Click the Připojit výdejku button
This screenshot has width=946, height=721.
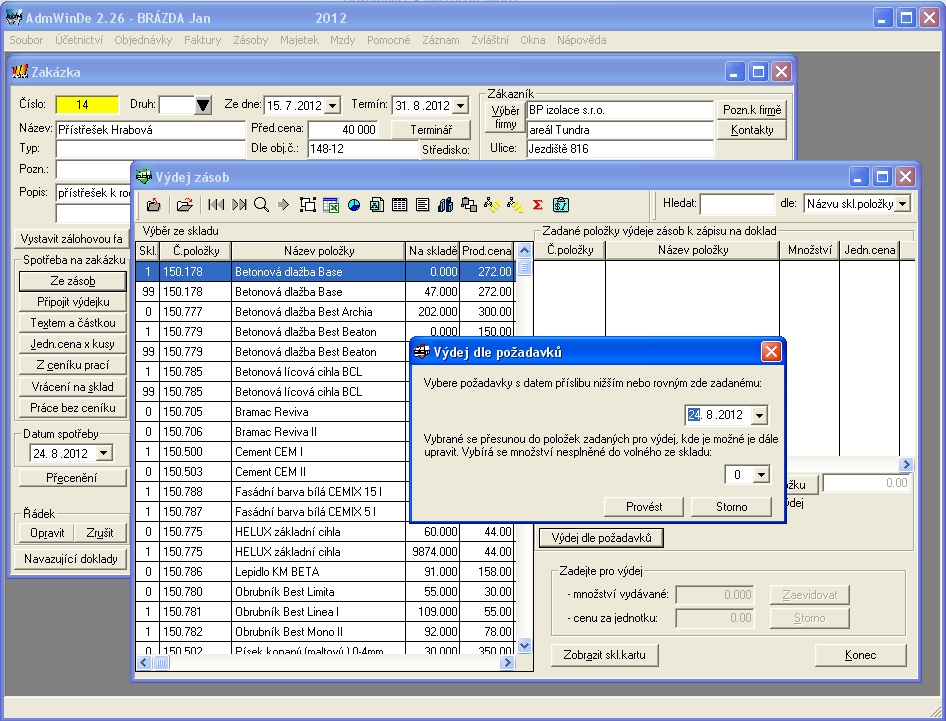tap(73, 302)
